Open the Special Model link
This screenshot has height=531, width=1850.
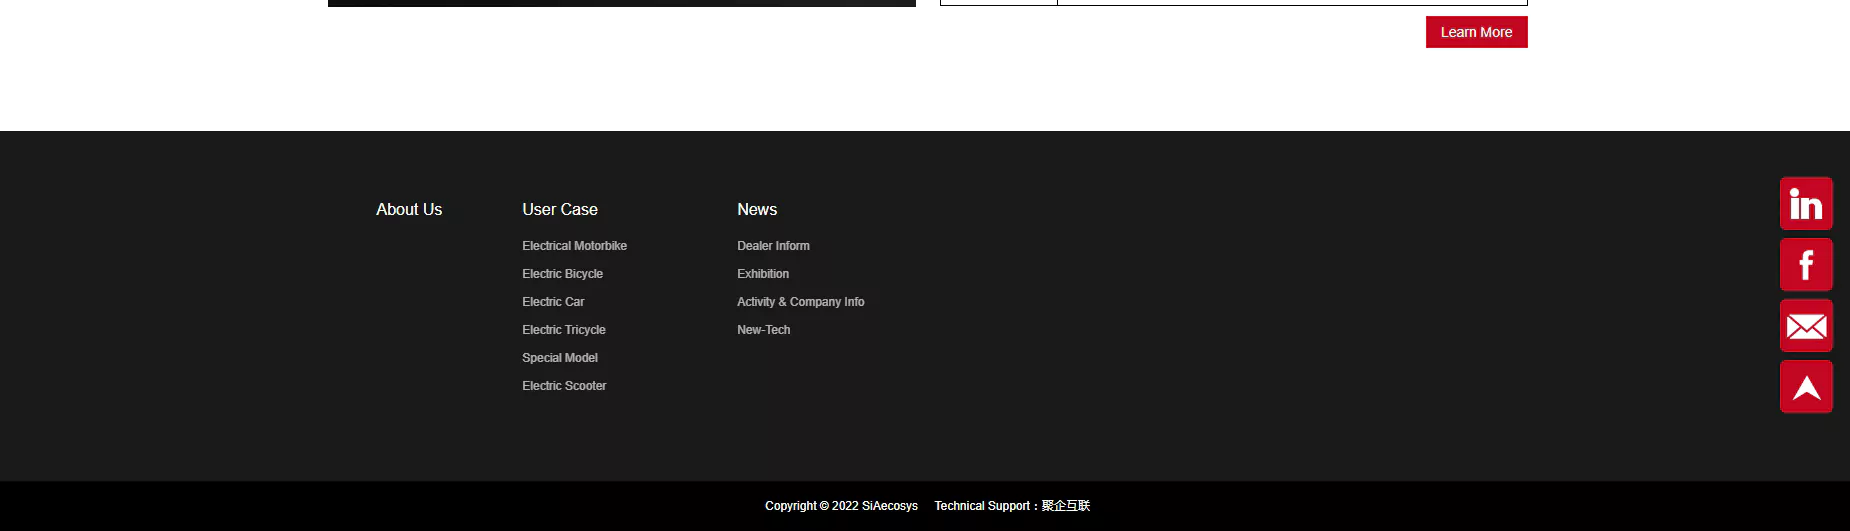pyautogui.click(x=560, y=358)
